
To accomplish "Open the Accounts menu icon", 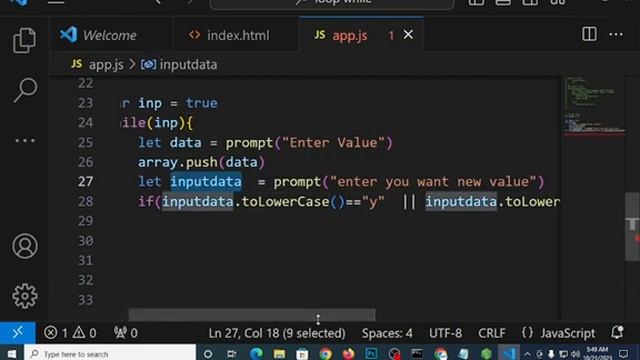I will click(24, 246).
